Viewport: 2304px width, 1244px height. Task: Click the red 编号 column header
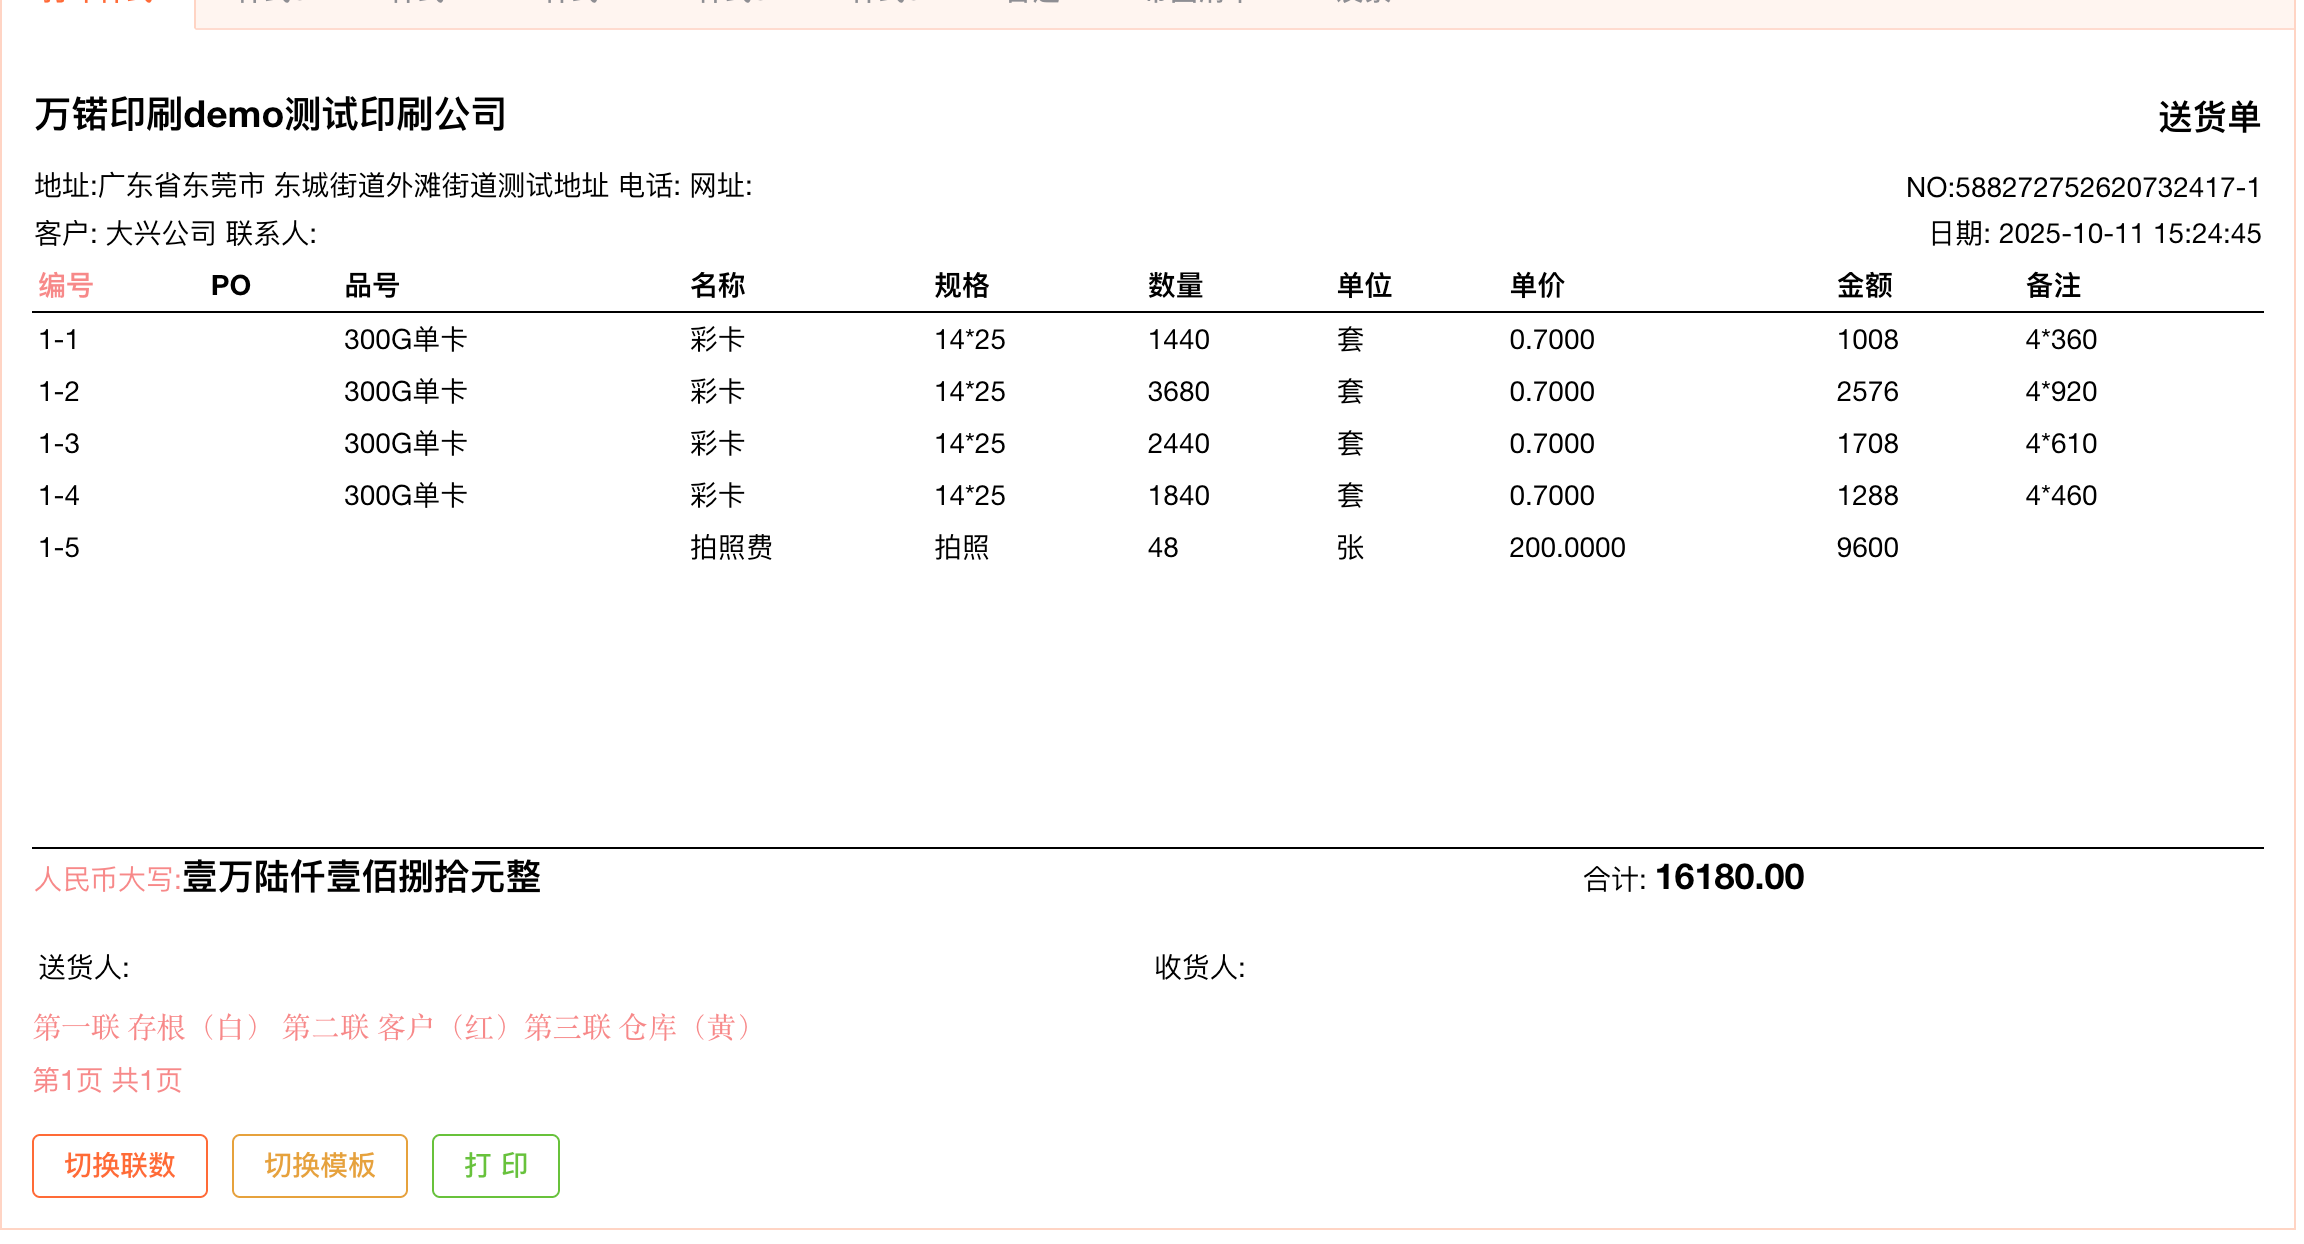pyautogui.click(x=66, y=286)
